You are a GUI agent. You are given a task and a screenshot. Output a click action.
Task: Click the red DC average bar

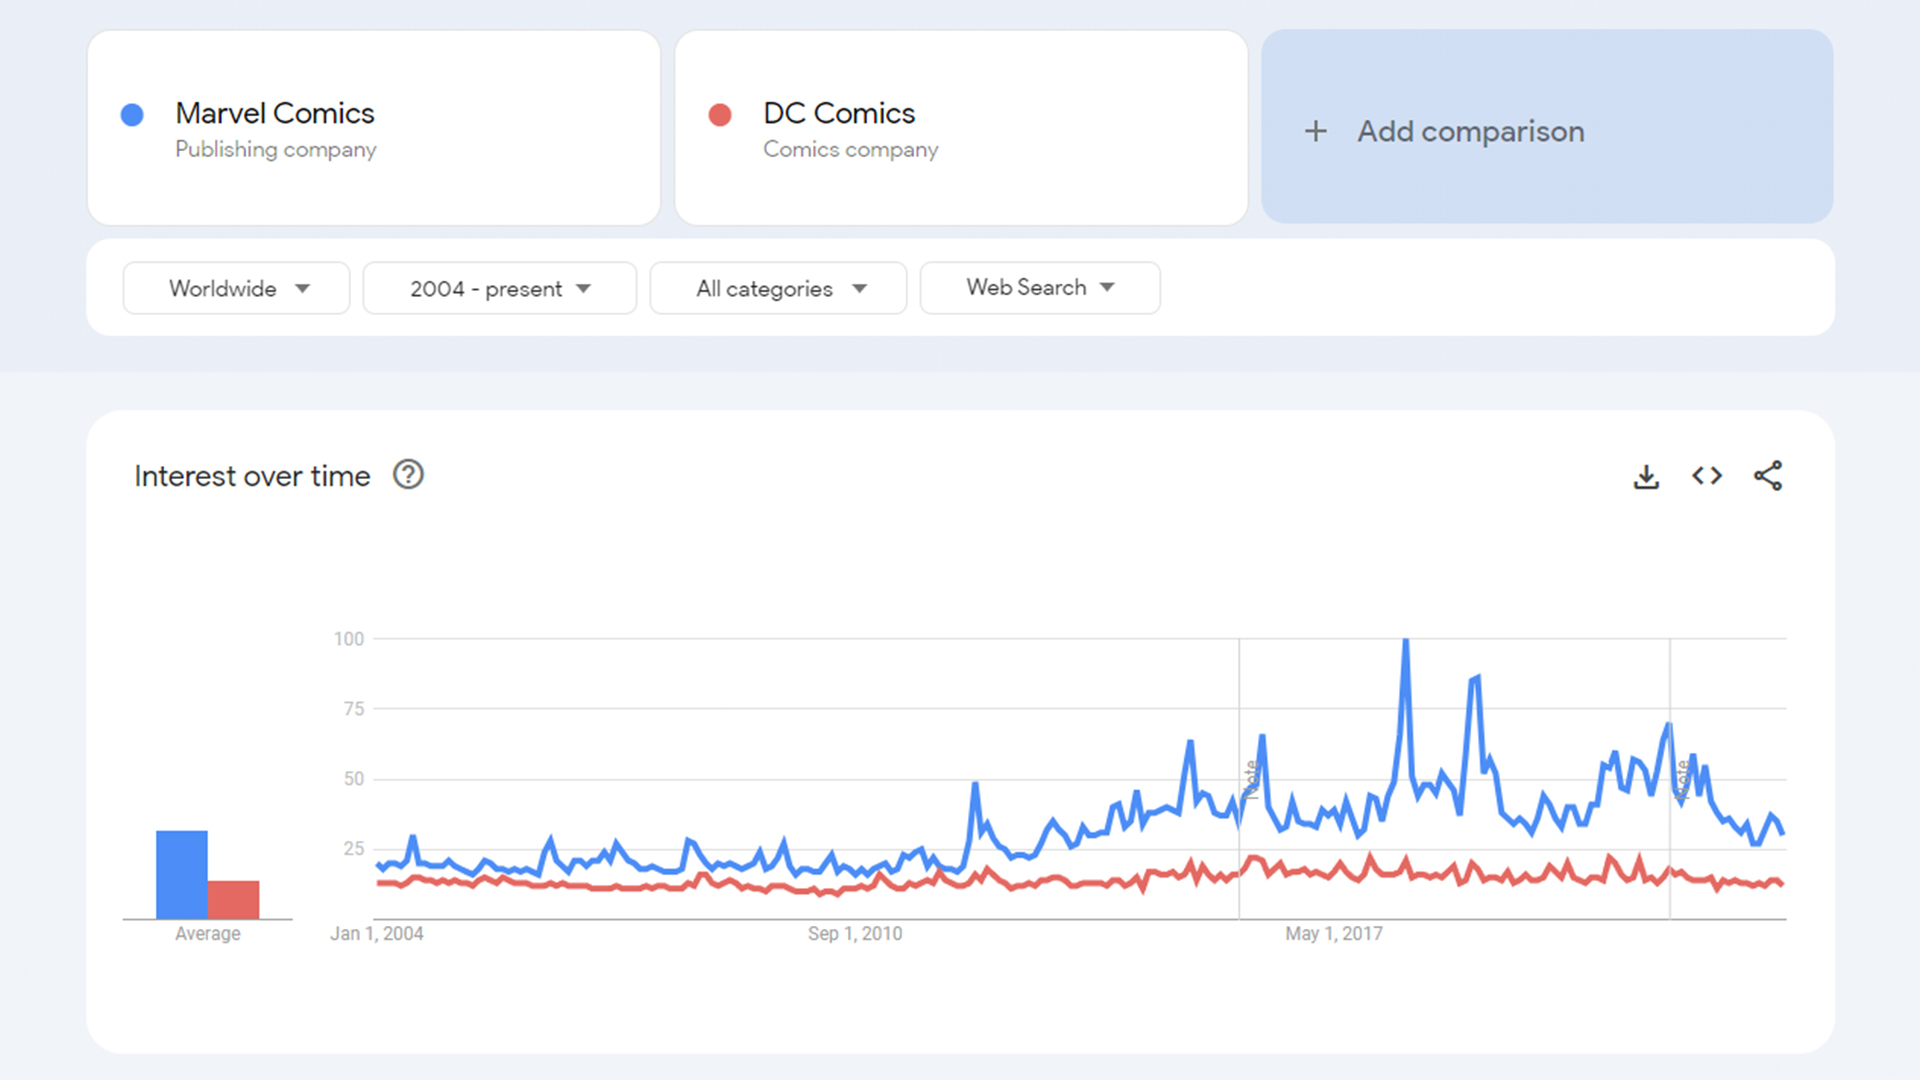coord(234,899)
